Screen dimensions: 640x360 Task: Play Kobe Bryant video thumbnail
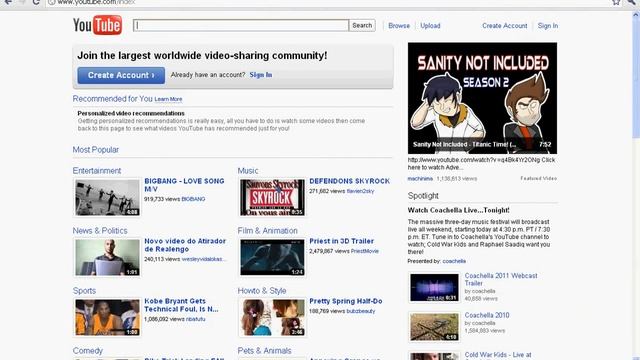(107, 318)
